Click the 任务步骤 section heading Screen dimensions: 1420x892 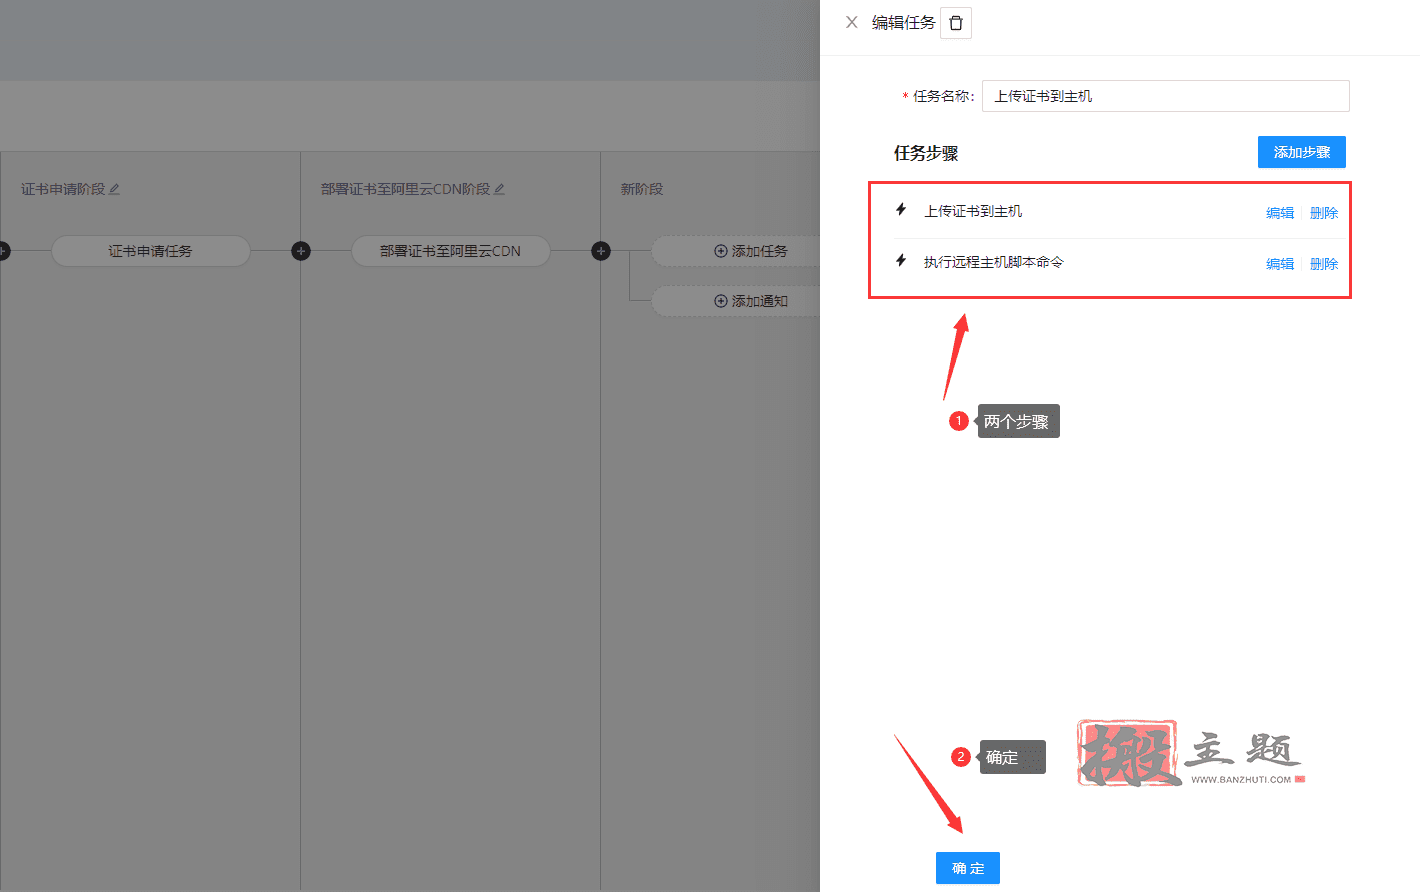pos(926,153)
